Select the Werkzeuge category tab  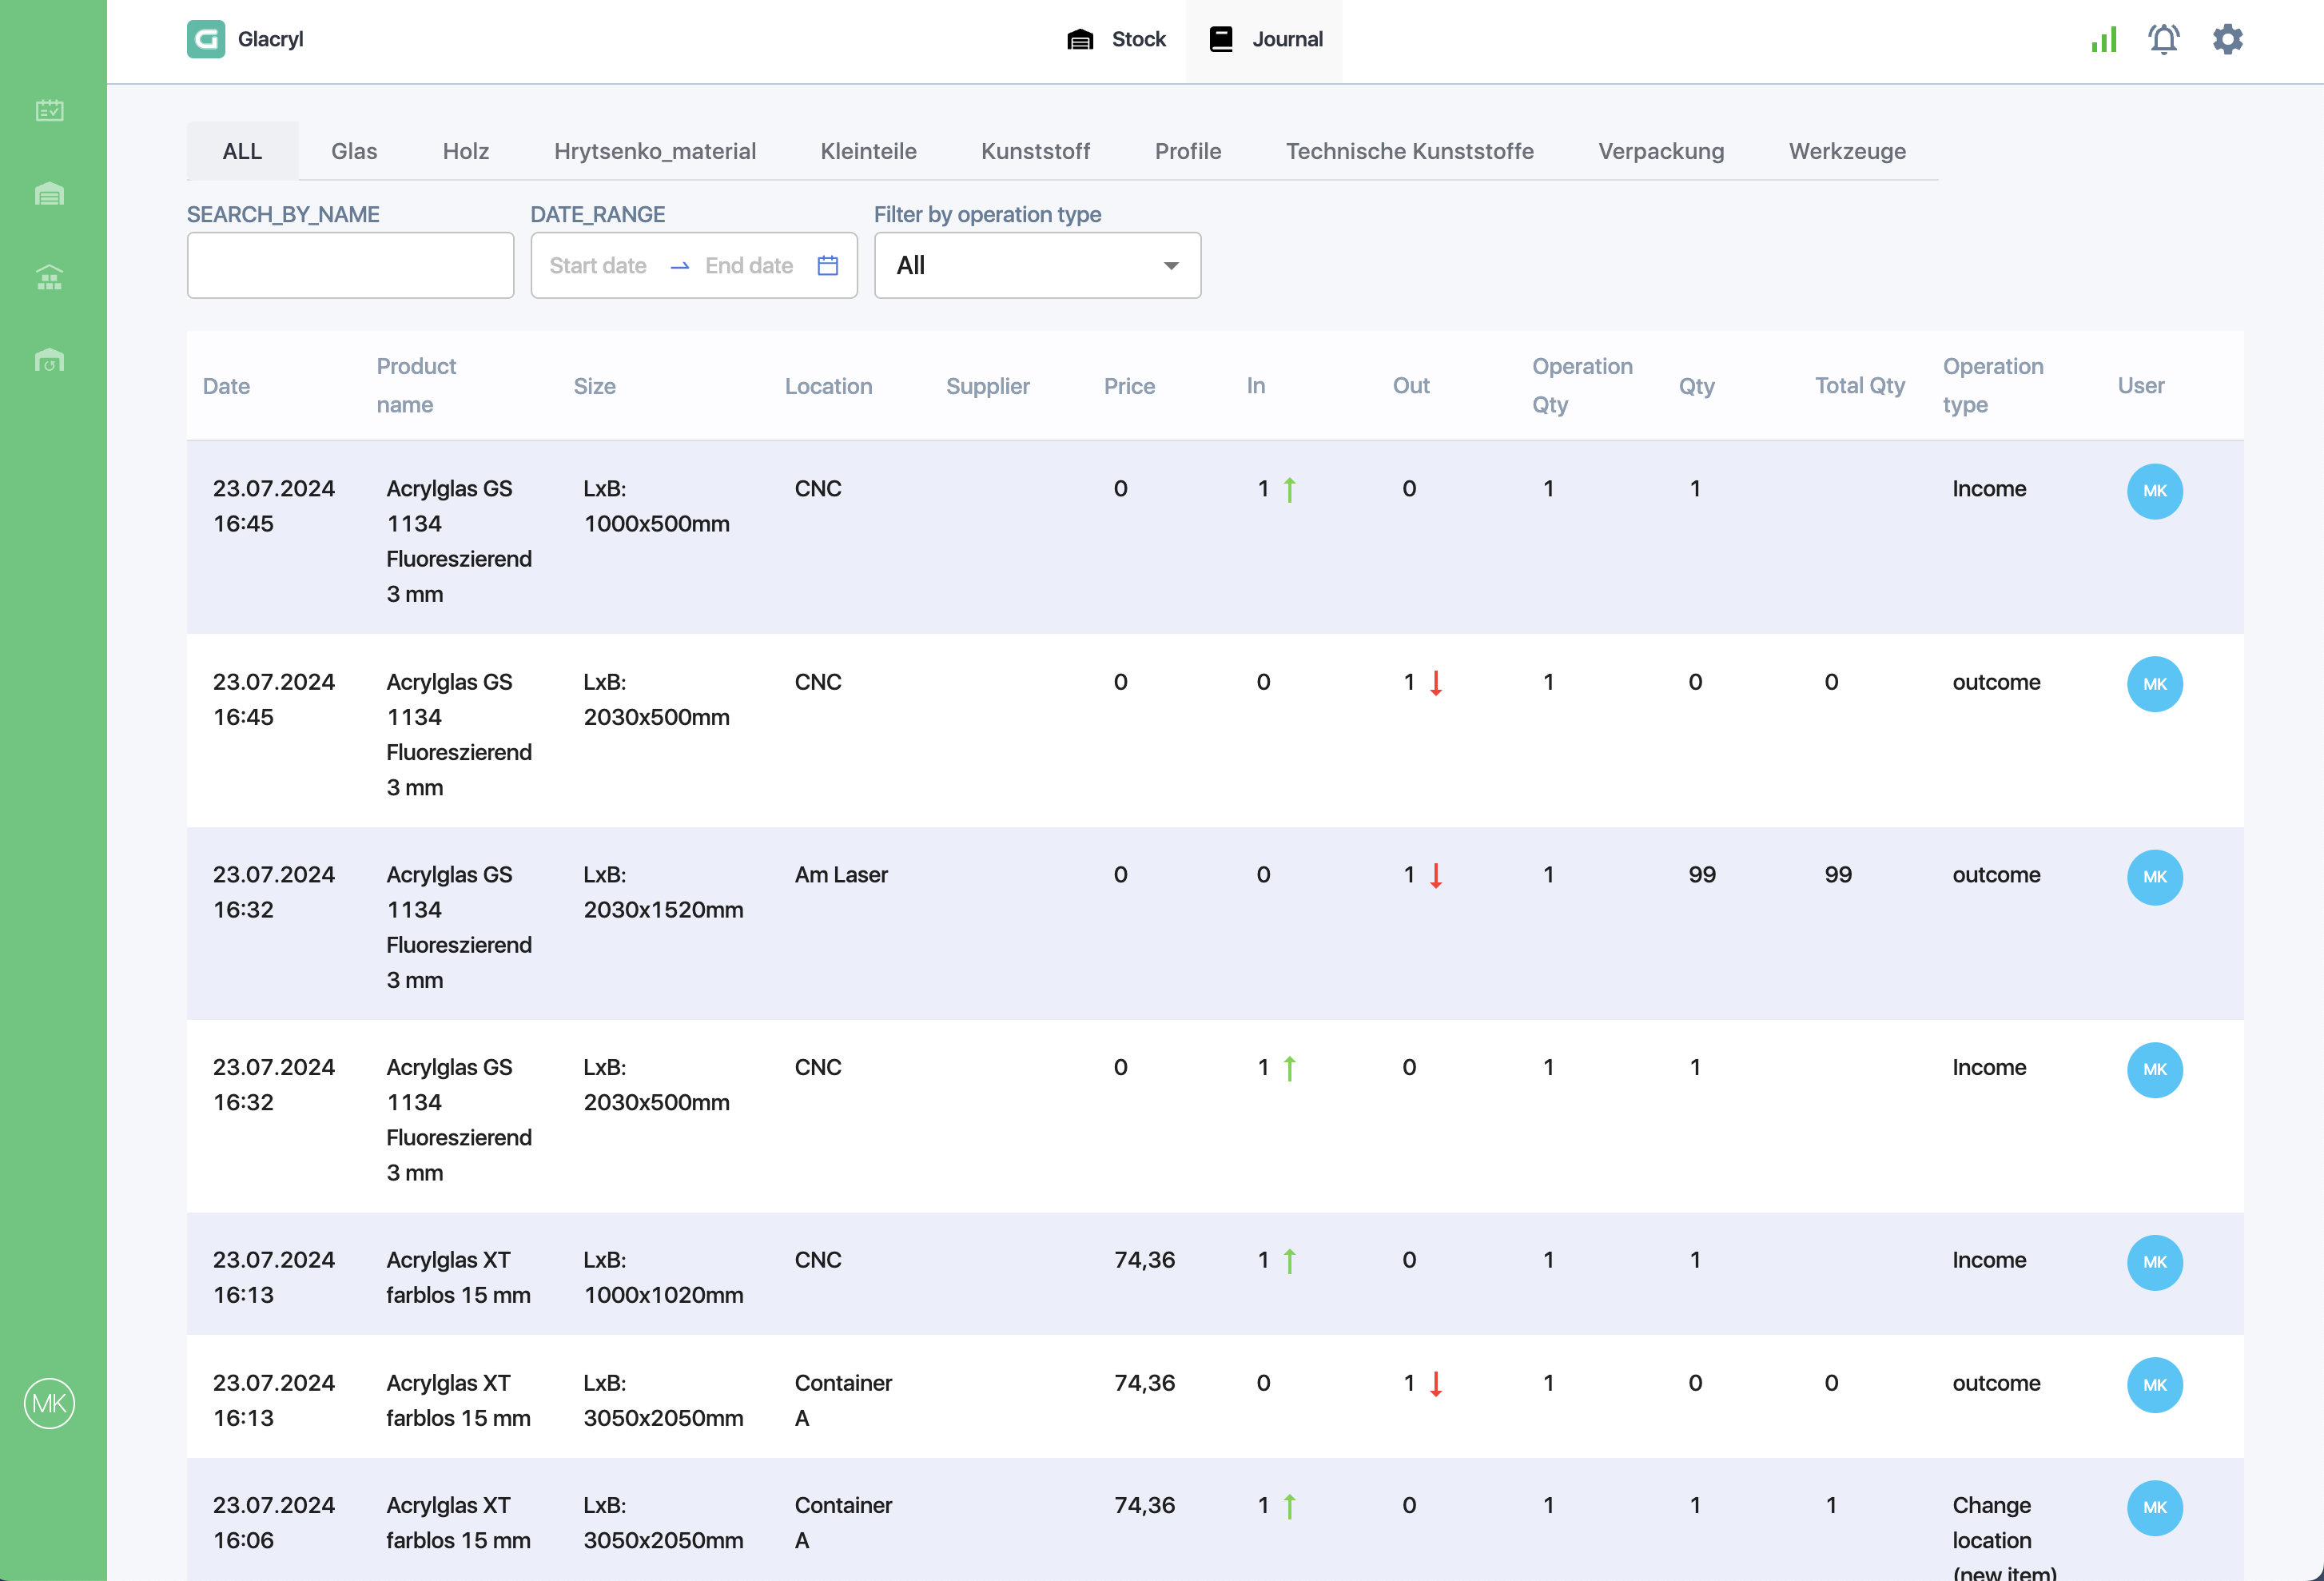(x=1847, y=151)
